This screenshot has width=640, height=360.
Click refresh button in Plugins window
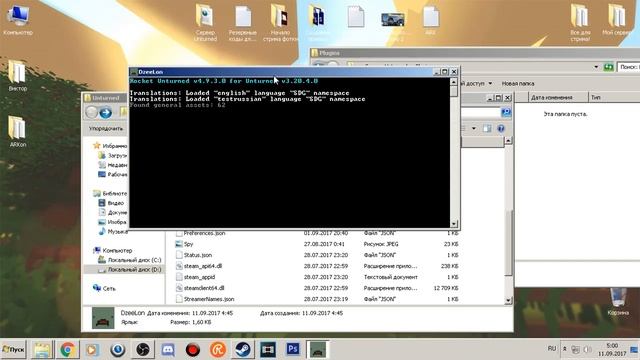[608, 67]
